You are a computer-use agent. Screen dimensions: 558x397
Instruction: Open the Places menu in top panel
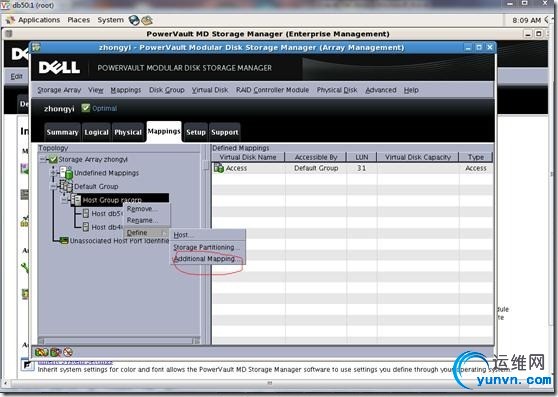click(x=79, y=20)
